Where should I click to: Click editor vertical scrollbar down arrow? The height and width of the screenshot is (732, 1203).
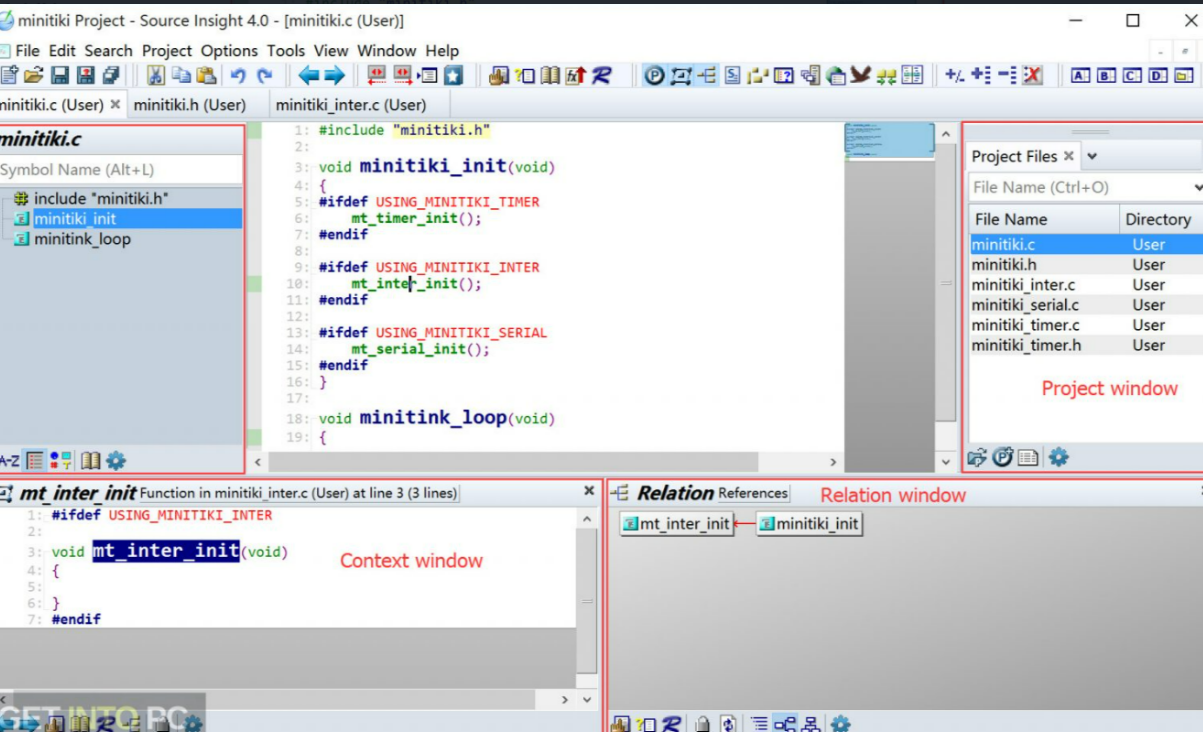(x=946, y=462)
